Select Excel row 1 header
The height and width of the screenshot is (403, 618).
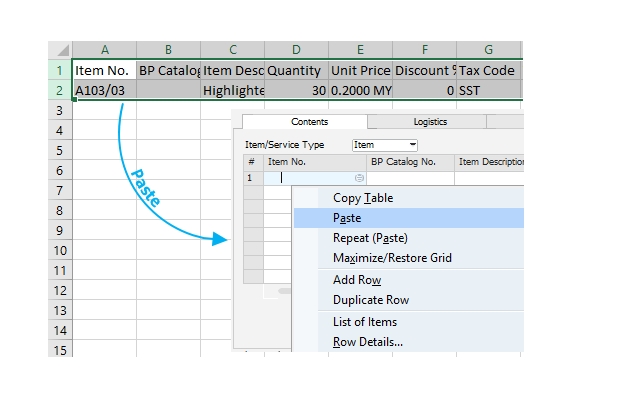tap(60, 70)
